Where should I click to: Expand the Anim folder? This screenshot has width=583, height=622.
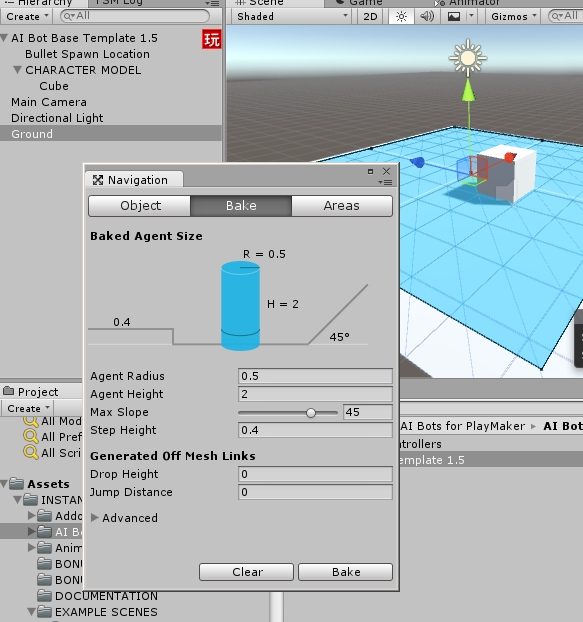32,548
